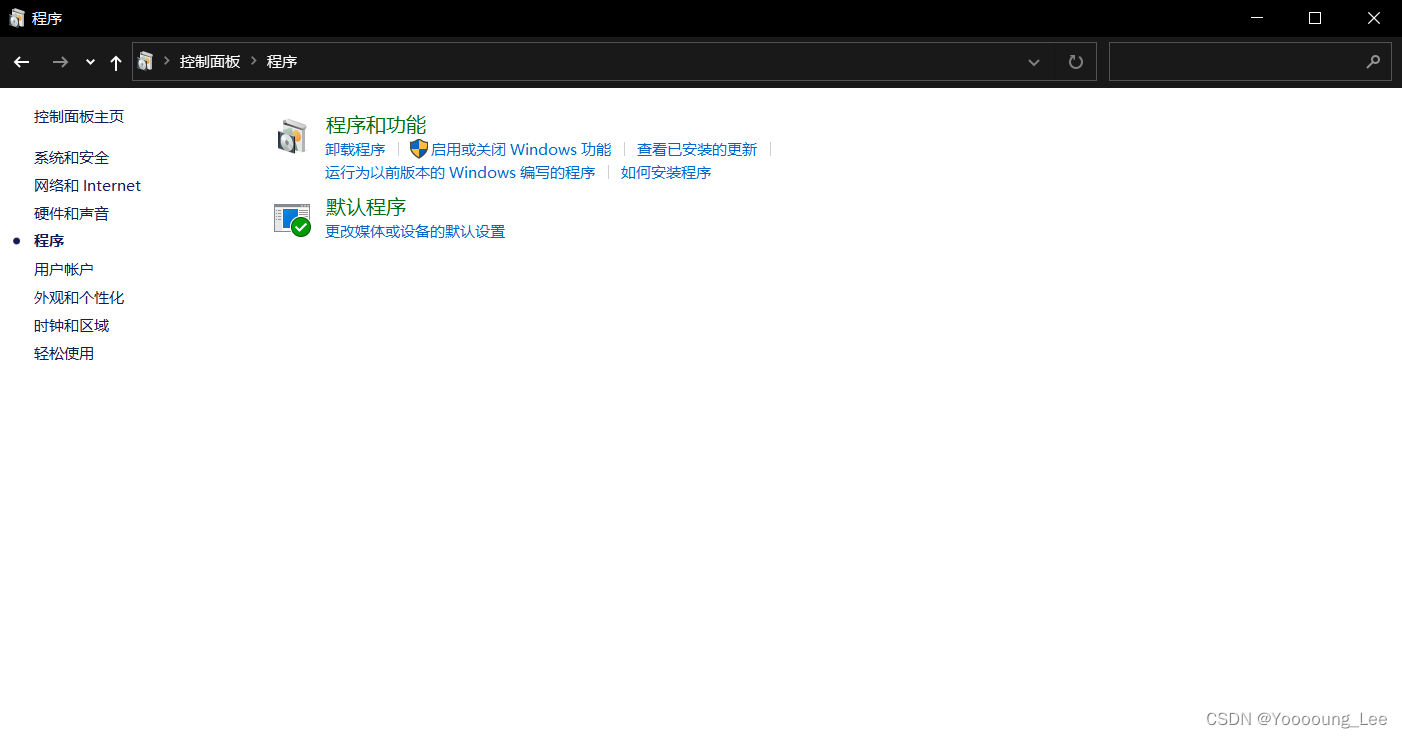1402x738 pixels.
Task: Refresh the Control Panel view
Action: (x=1076, y=62)
